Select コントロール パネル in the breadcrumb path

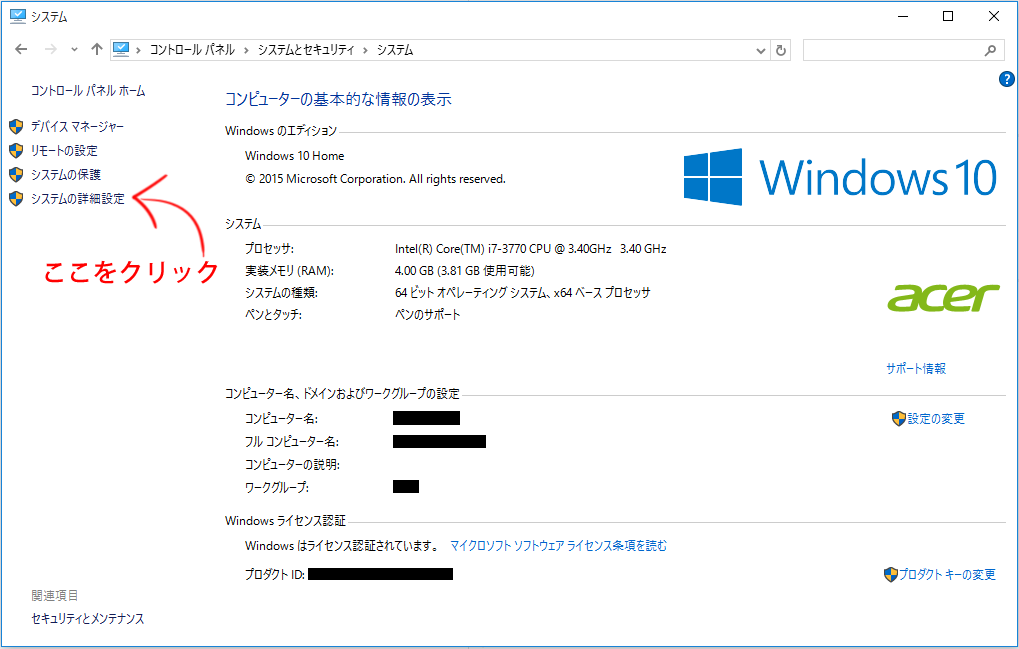point(192,50)
